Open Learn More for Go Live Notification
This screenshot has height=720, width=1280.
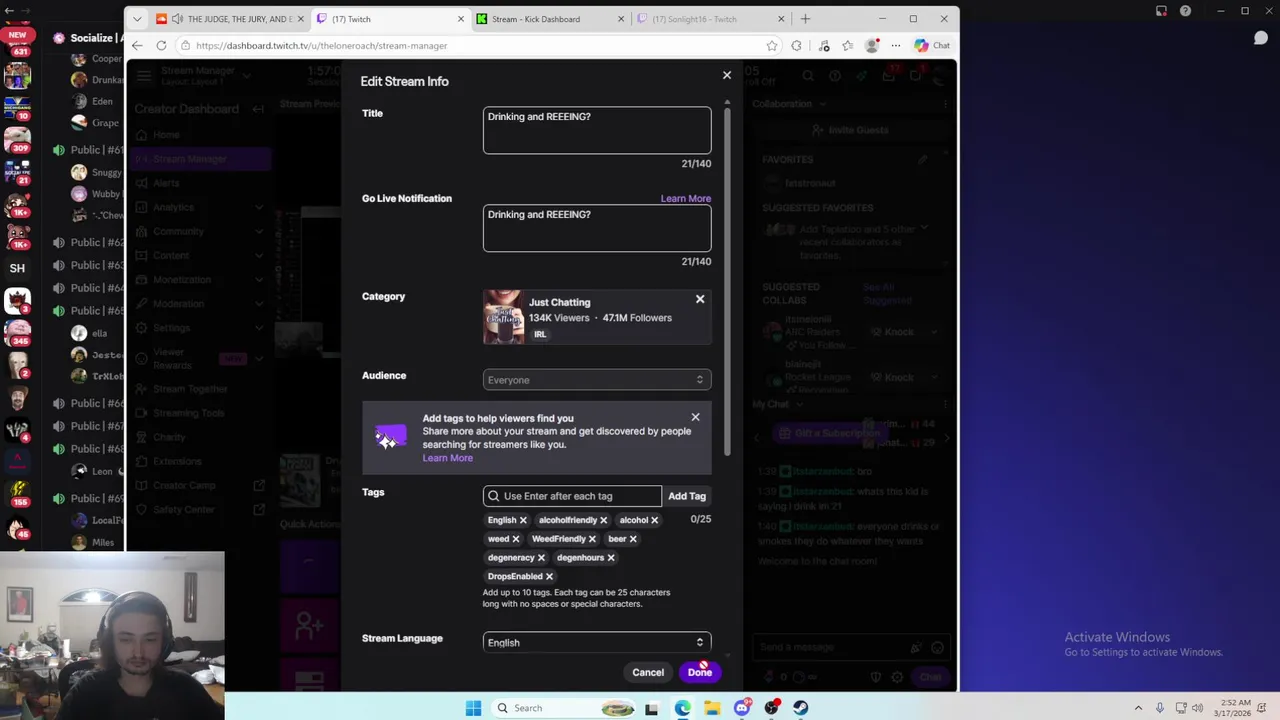tap(686, 198)
